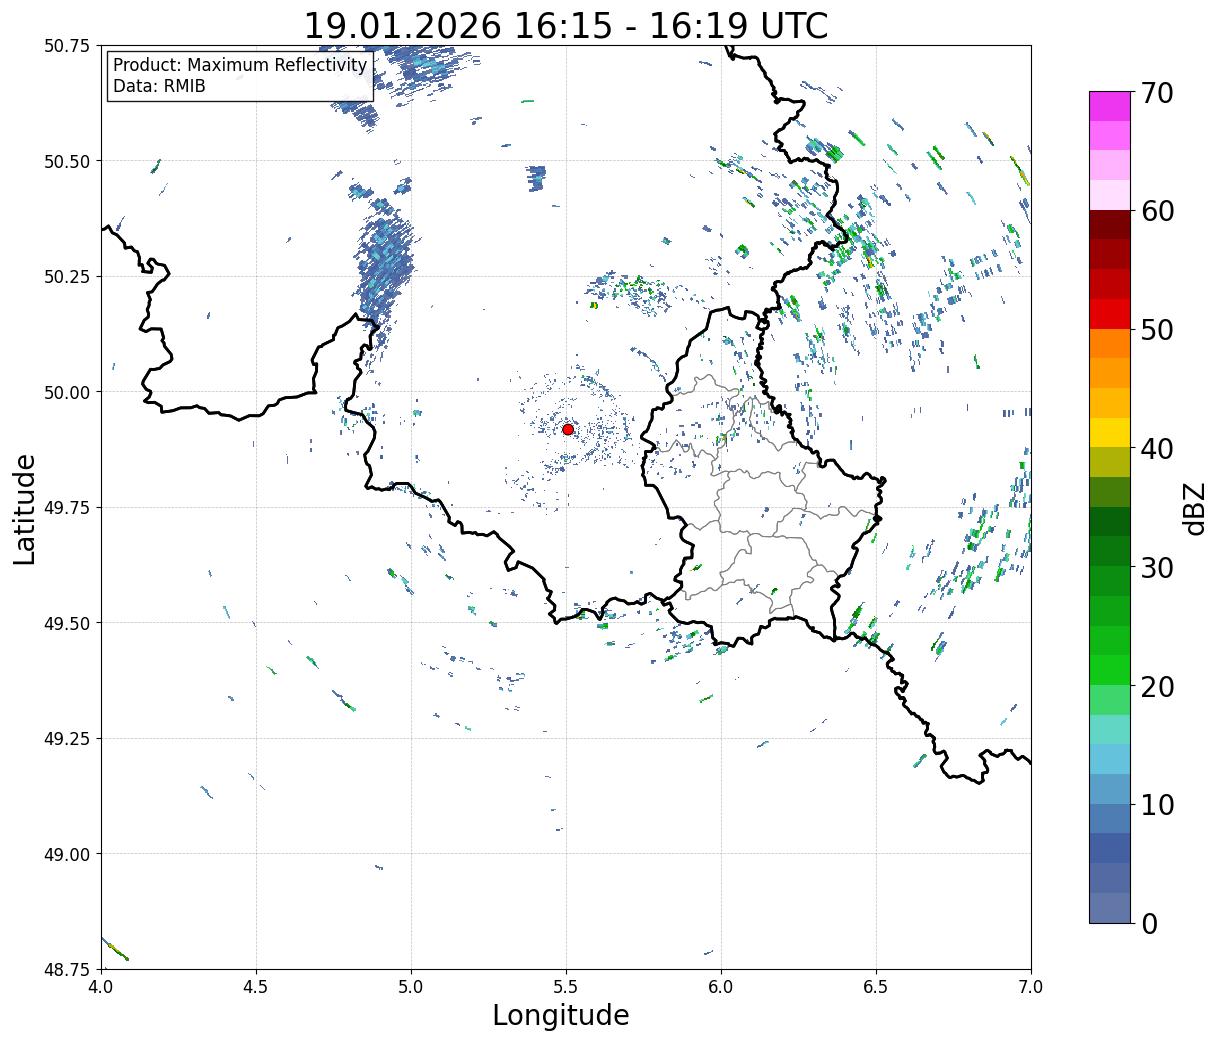Click the longitude tick label 4.5
This screenshot has width=1219, height=1040.
click(x=256, y=987)
